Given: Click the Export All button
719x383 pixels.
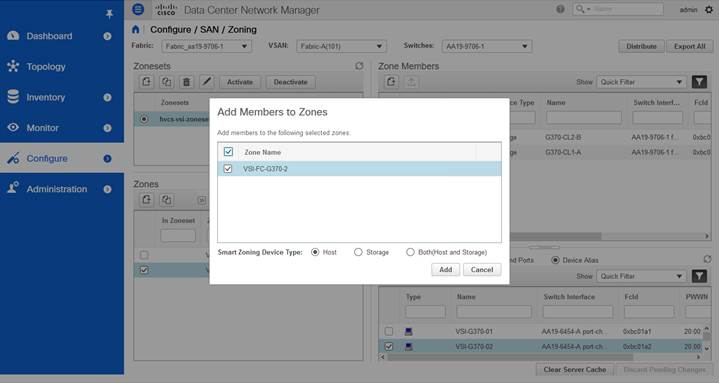Looking at the screenshot, I should click(690, 46).
